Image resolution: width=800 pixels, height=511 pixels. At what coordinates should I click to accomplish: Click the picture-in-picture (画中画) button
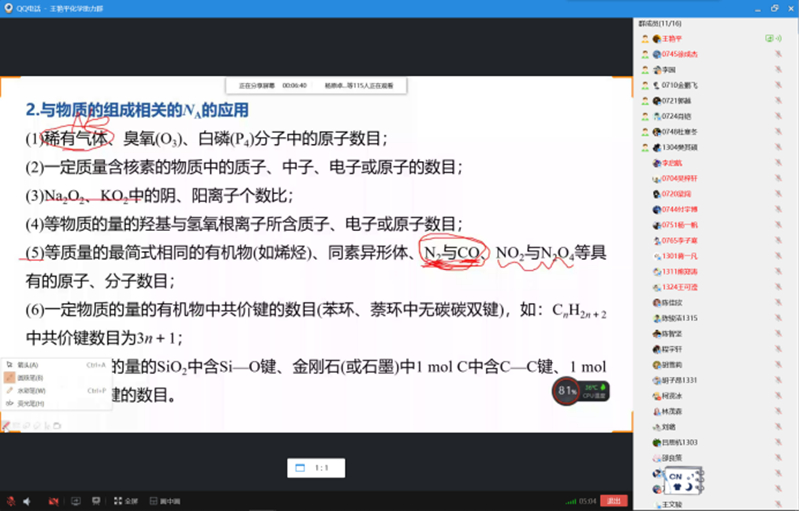click(x=164, y=500)
